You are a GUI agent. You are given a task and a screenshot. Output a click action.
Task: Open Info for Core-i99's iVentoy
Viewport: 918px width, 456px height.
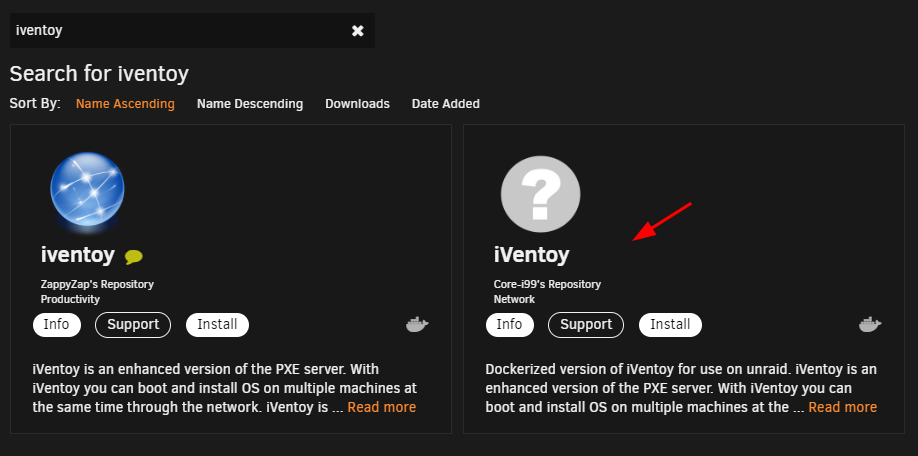pyautogui.click(x=510, y=325)
